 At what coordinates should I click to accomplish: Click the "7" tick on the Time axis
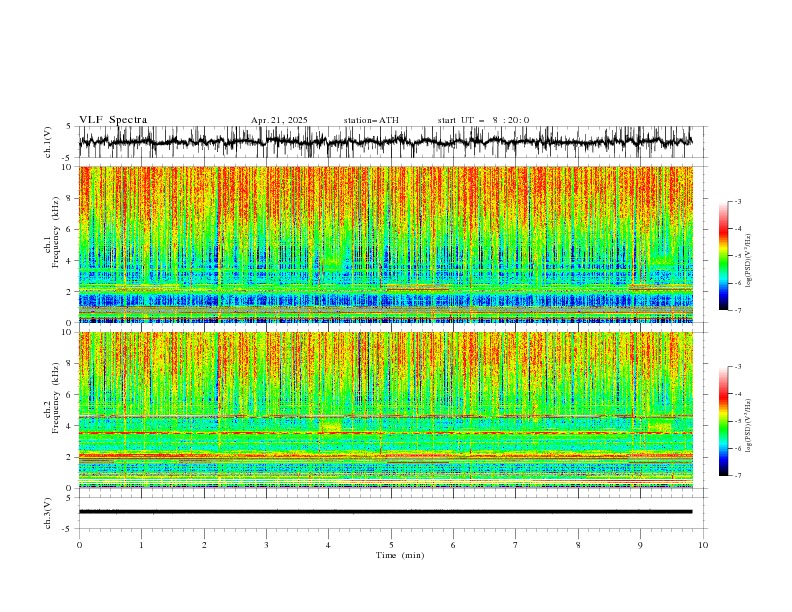tap(516, 545)
